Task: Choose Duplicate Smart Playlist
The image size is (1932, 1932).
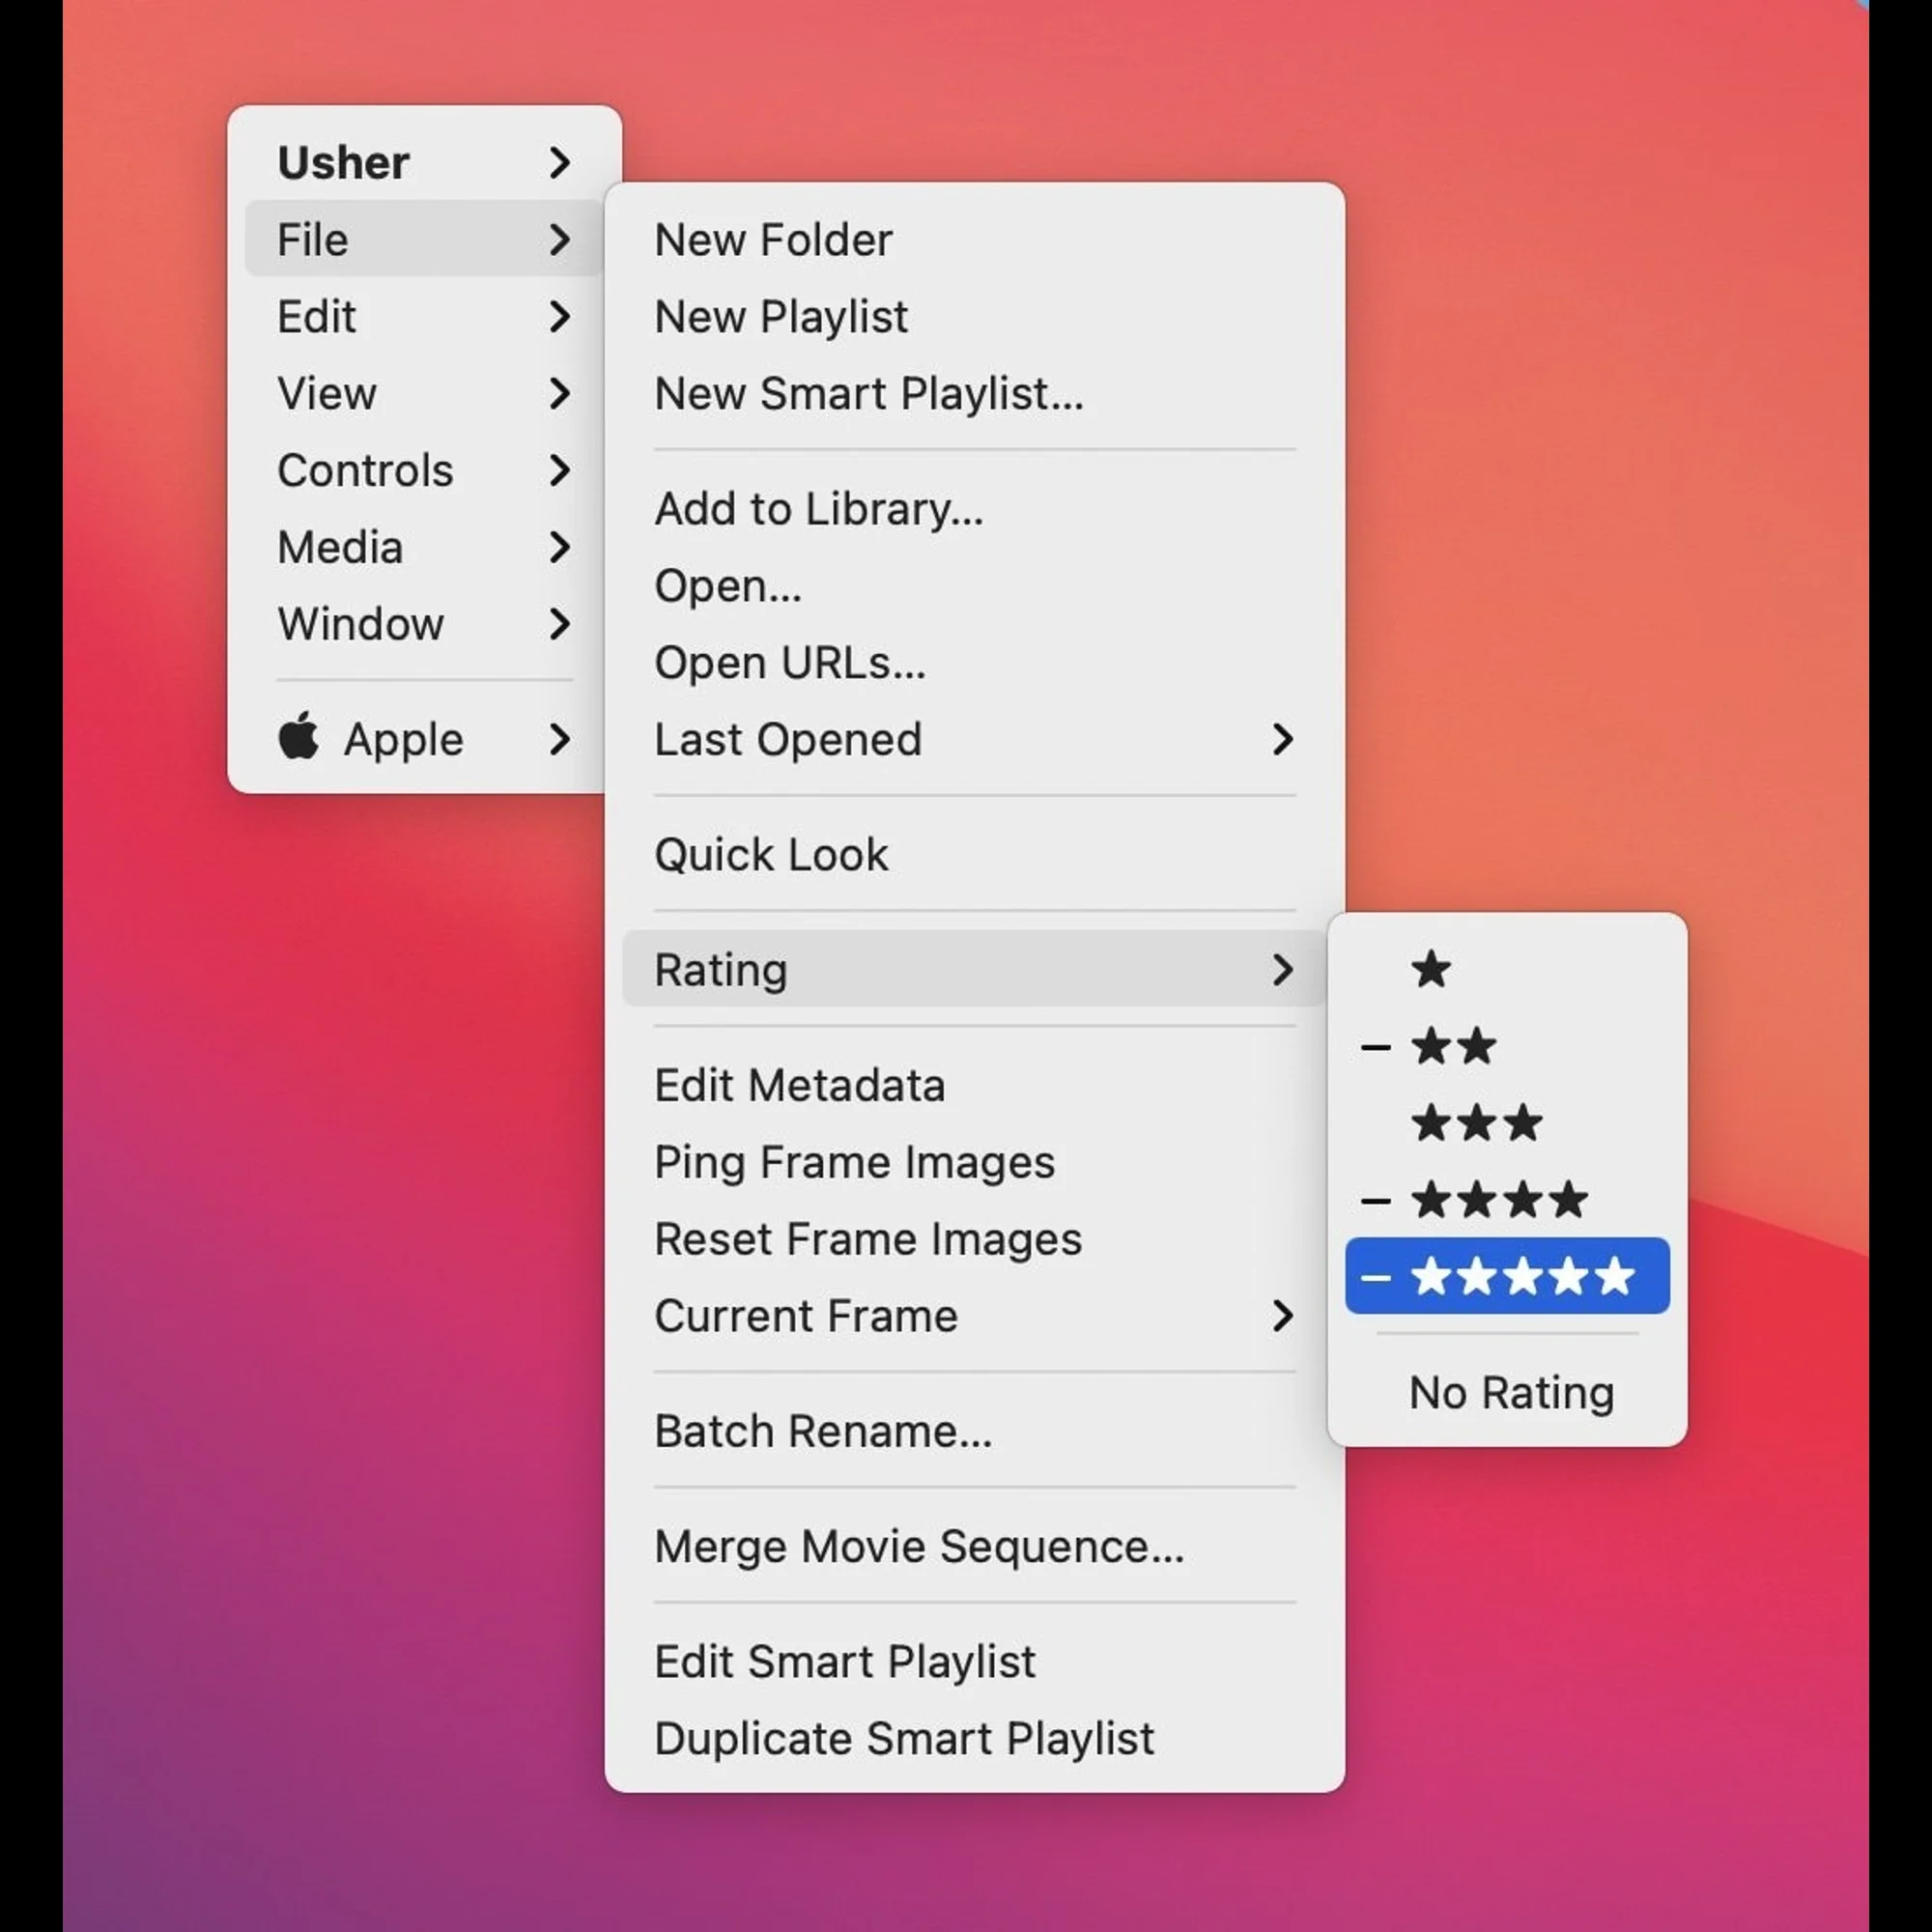Action: [x=974, y=1738]
